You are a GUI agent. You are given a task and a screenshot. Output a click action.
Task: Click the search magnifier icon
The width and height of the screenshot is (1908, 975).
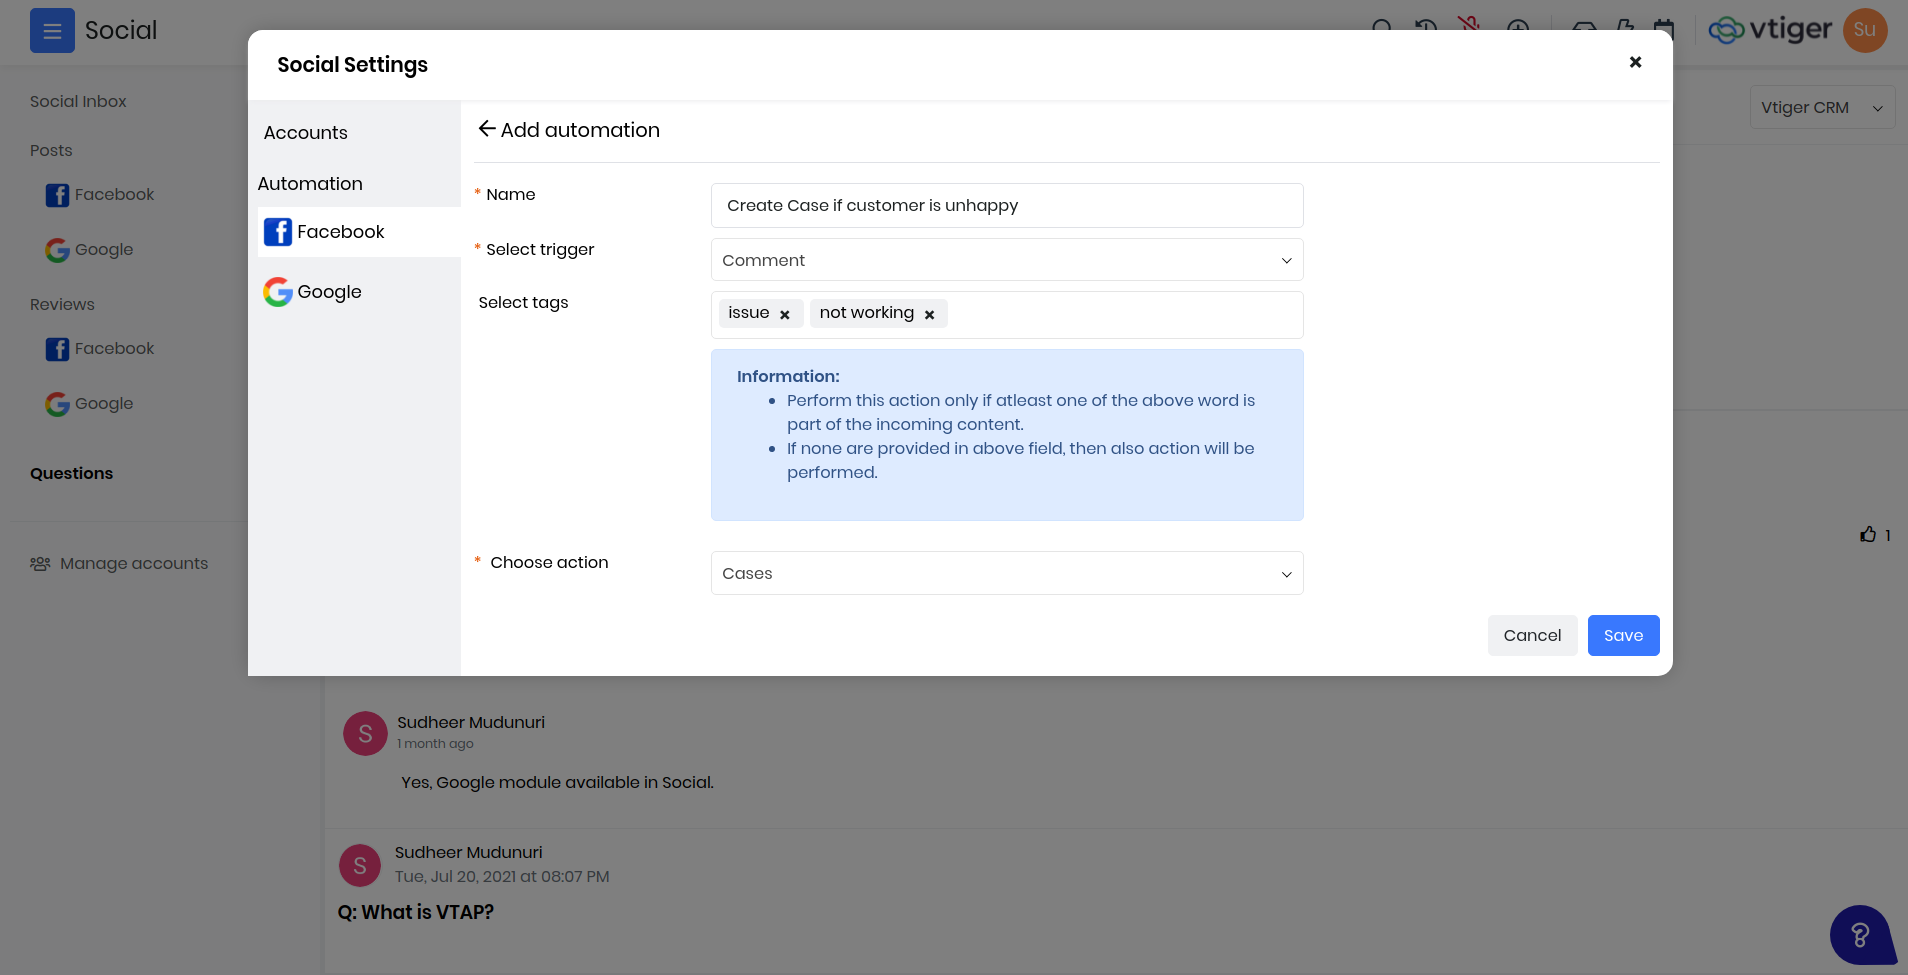point(1383,30)
